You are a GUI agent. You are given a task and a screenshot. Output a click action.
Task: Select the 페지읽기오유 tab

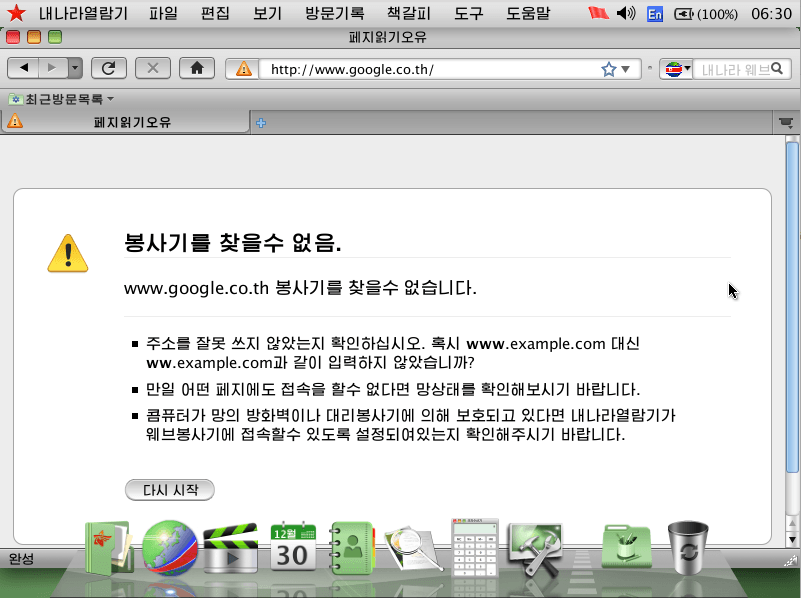125,122
